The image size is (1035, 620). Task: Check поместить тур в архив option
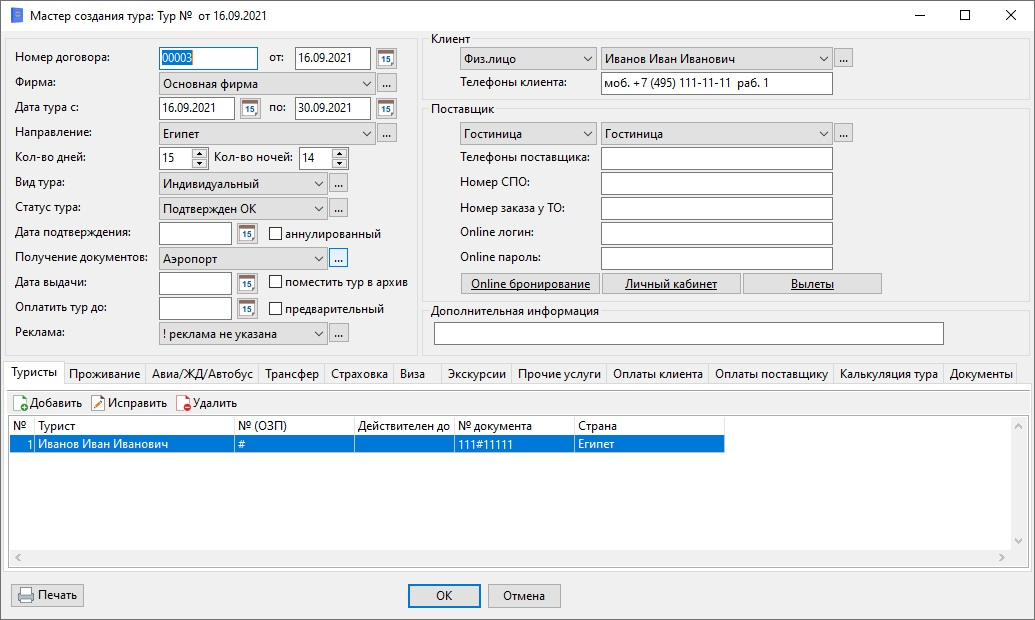click(276, 283)
